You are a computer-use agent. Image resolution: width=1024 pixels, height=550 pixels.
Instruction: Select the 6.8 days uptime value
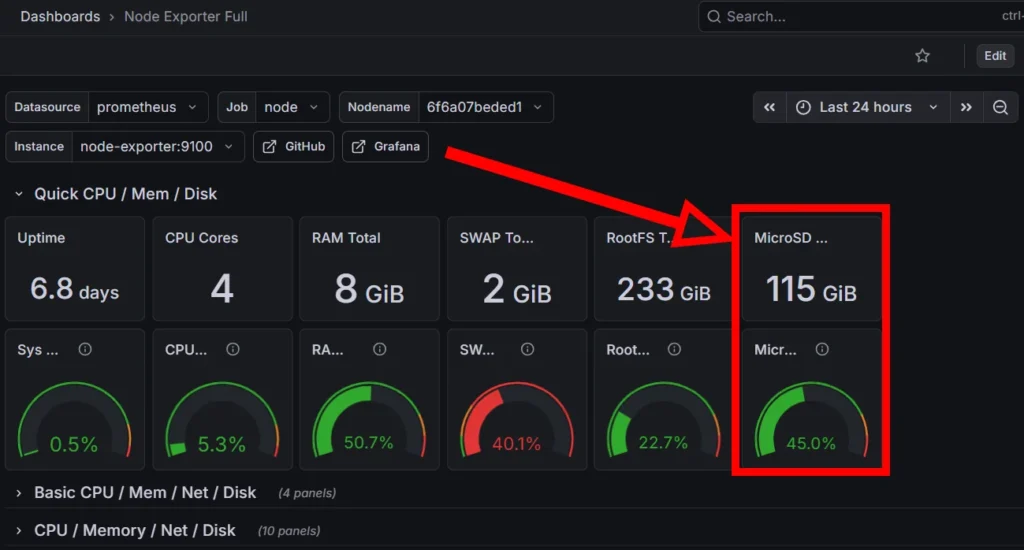coord(74,289)
